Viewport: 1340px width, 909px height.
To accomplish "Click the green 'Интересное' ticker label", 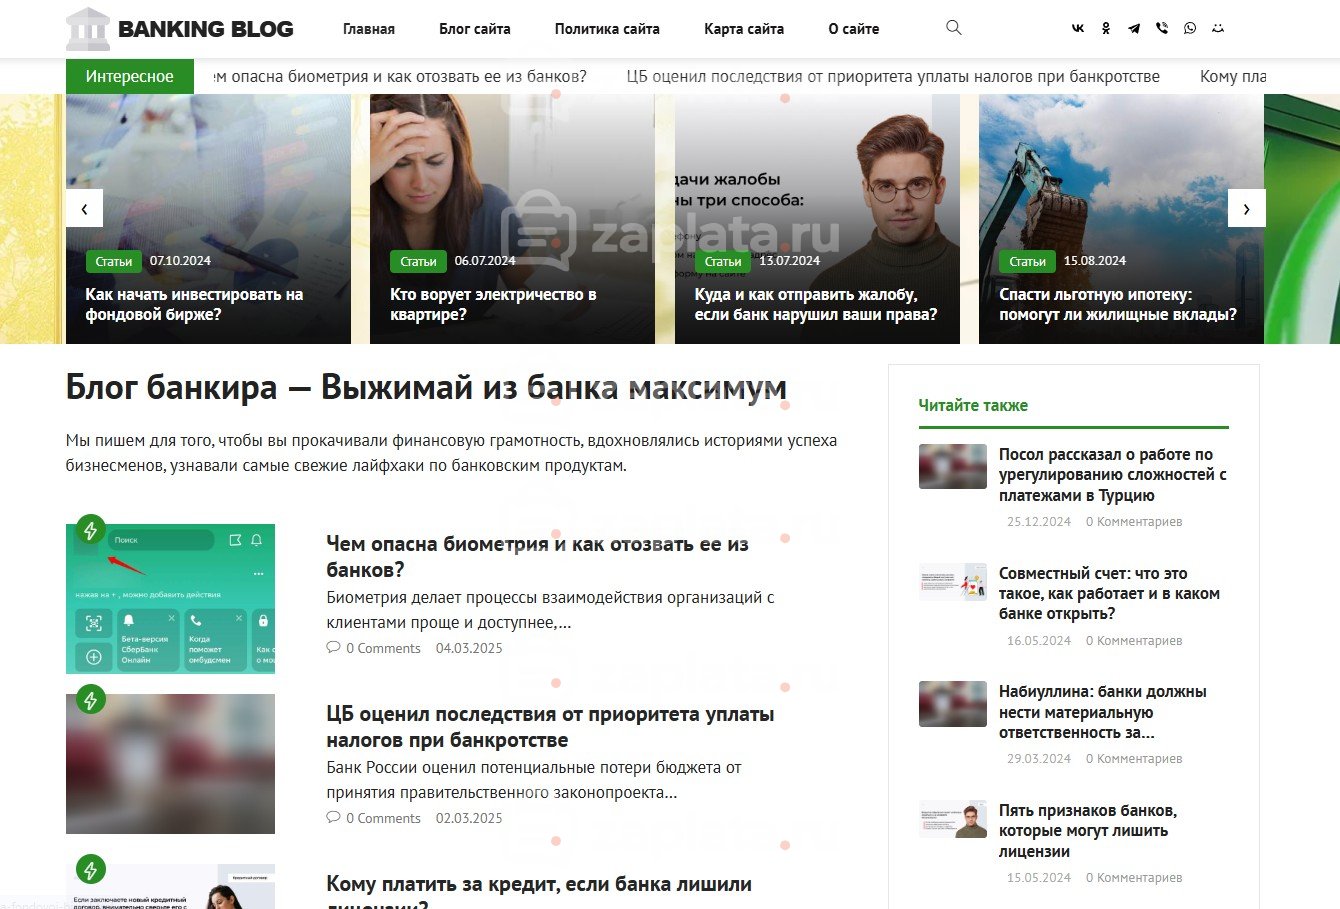I will point(130,76).
